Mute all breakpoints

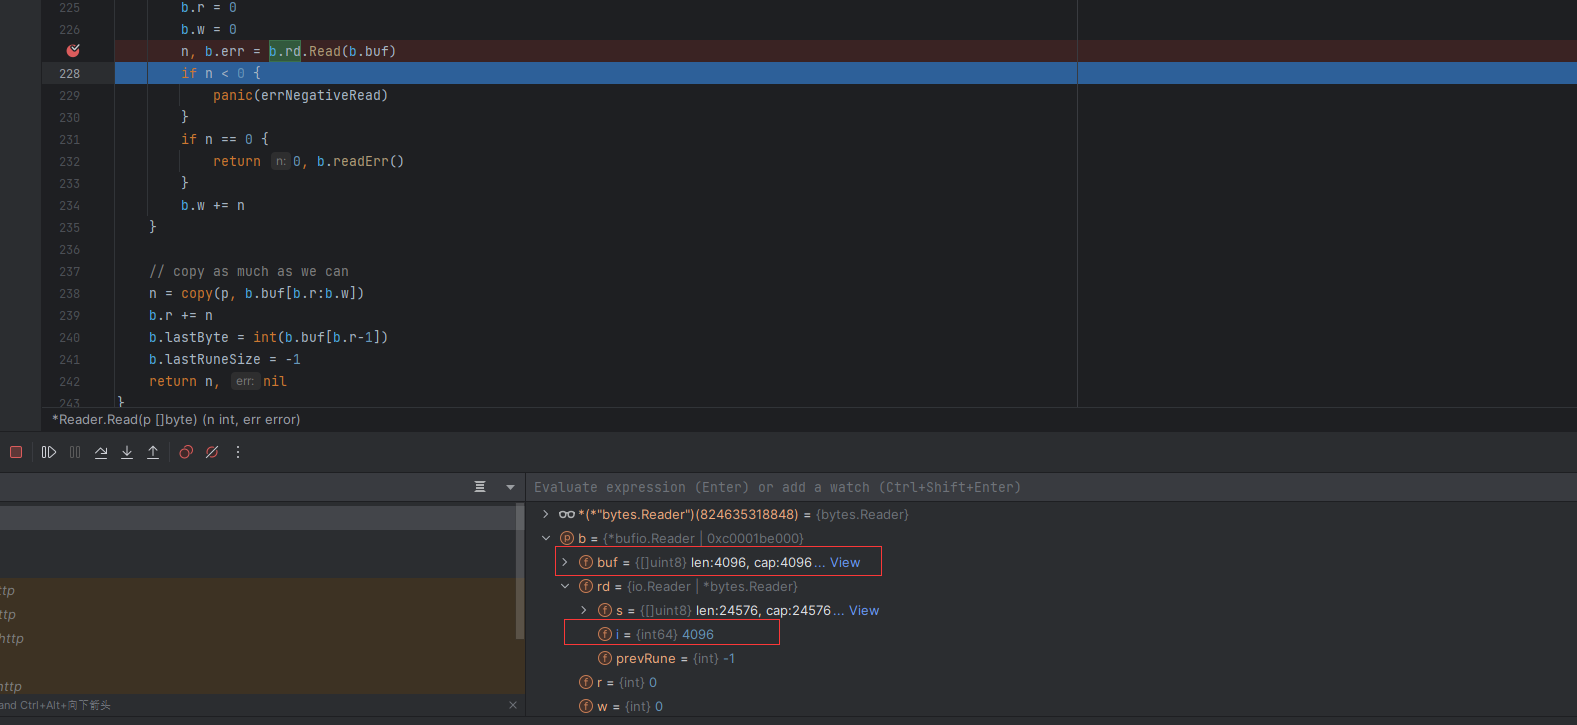[212, 452]
